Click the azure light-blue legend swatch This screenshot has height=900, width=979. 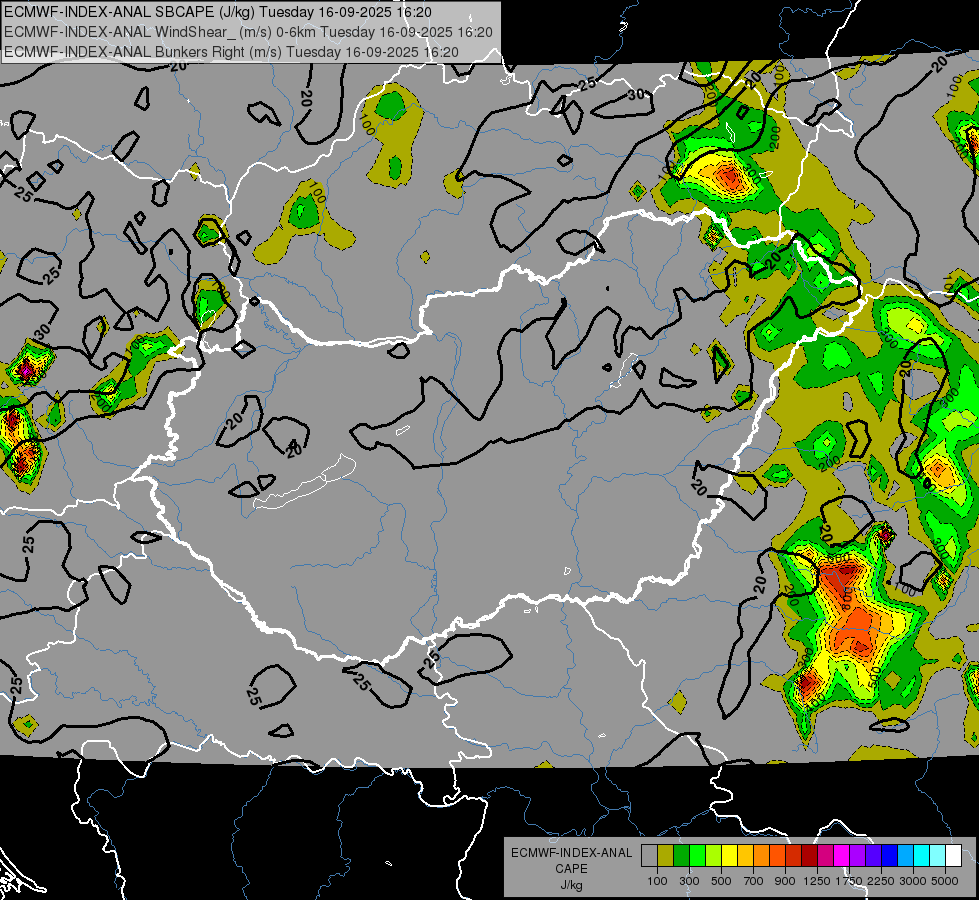(905, 856)
